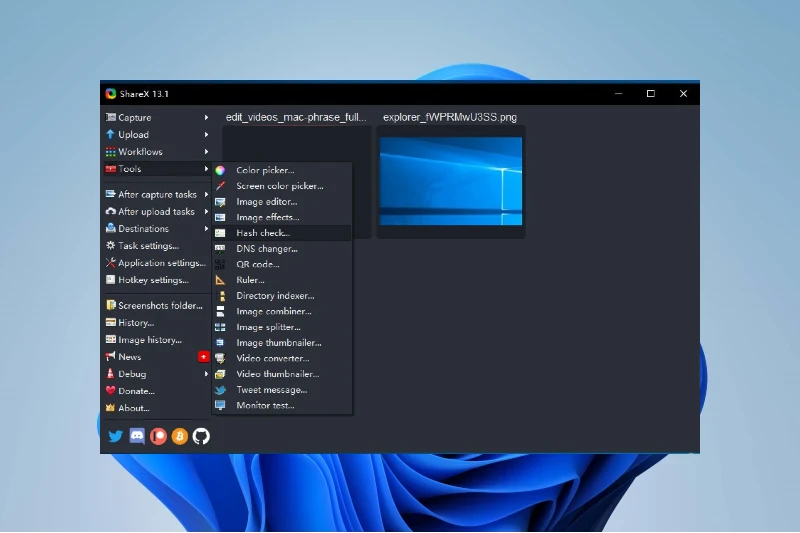800x533 pixels.
Task: Click the QR code icon
Action: (x=220, y=264)
